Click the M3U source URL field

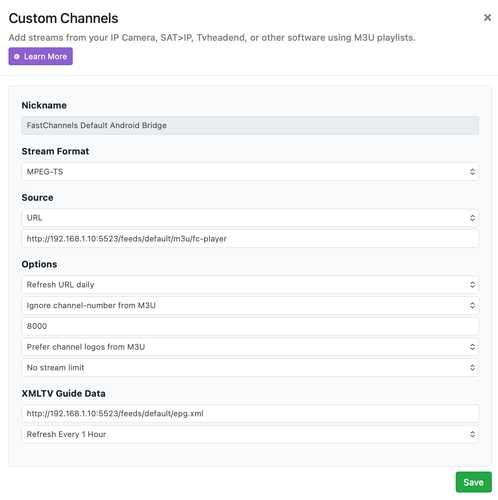[x=250, y=239]
